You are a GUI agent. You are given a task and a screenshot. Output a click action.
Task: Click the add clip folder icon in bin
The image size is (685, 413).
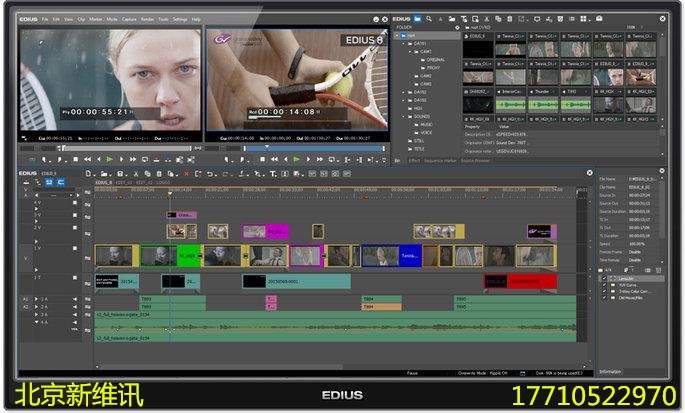452,19
